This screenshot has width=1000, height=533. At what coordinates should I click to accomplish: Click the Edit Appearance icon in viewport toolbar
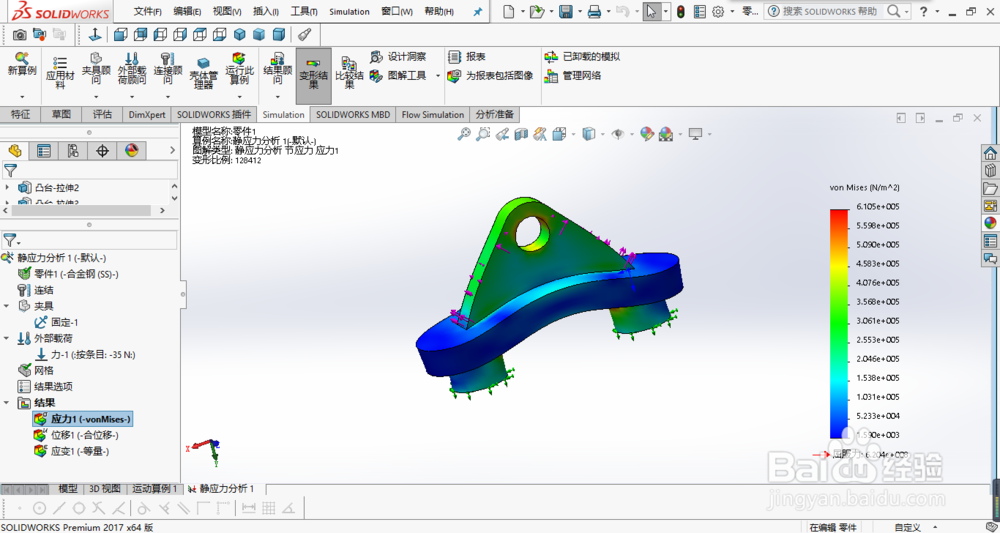tap(647, 134)
